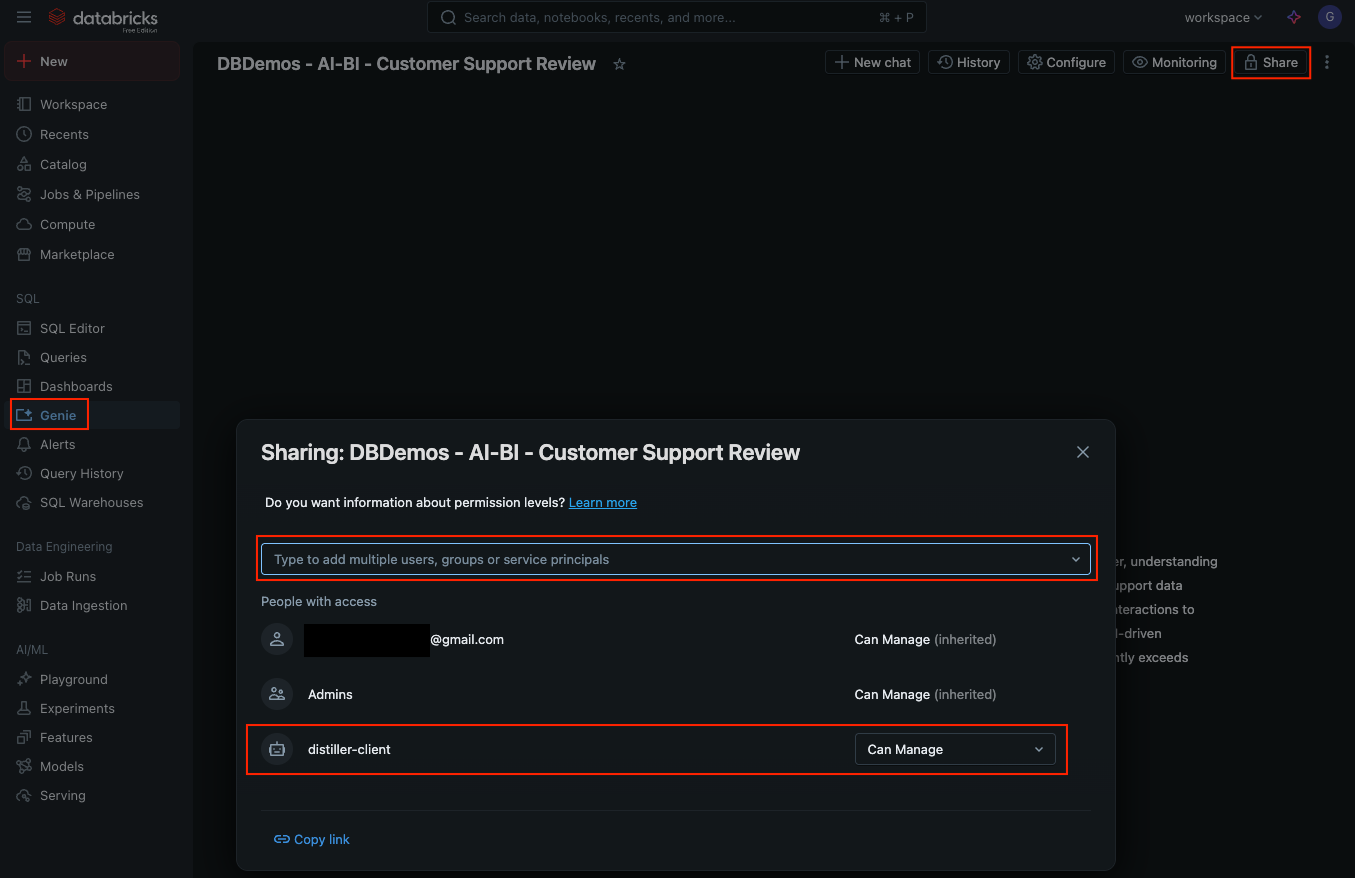
Task: Open the Learn more link
Action: (602, 503)
